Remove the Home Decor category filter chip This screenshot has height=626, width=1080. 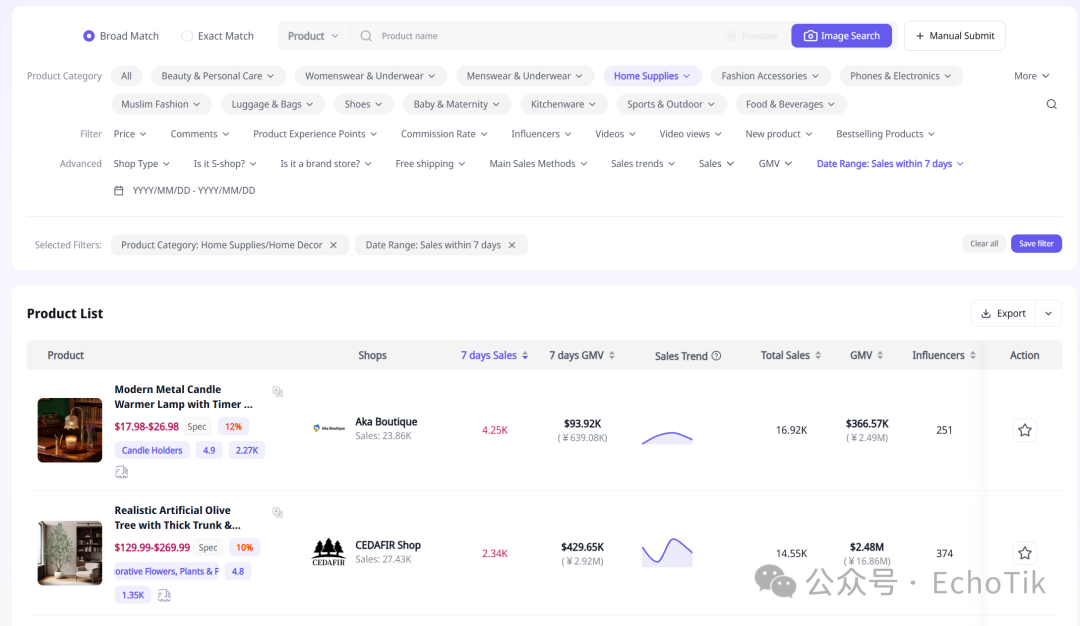[x=333, y=245]
